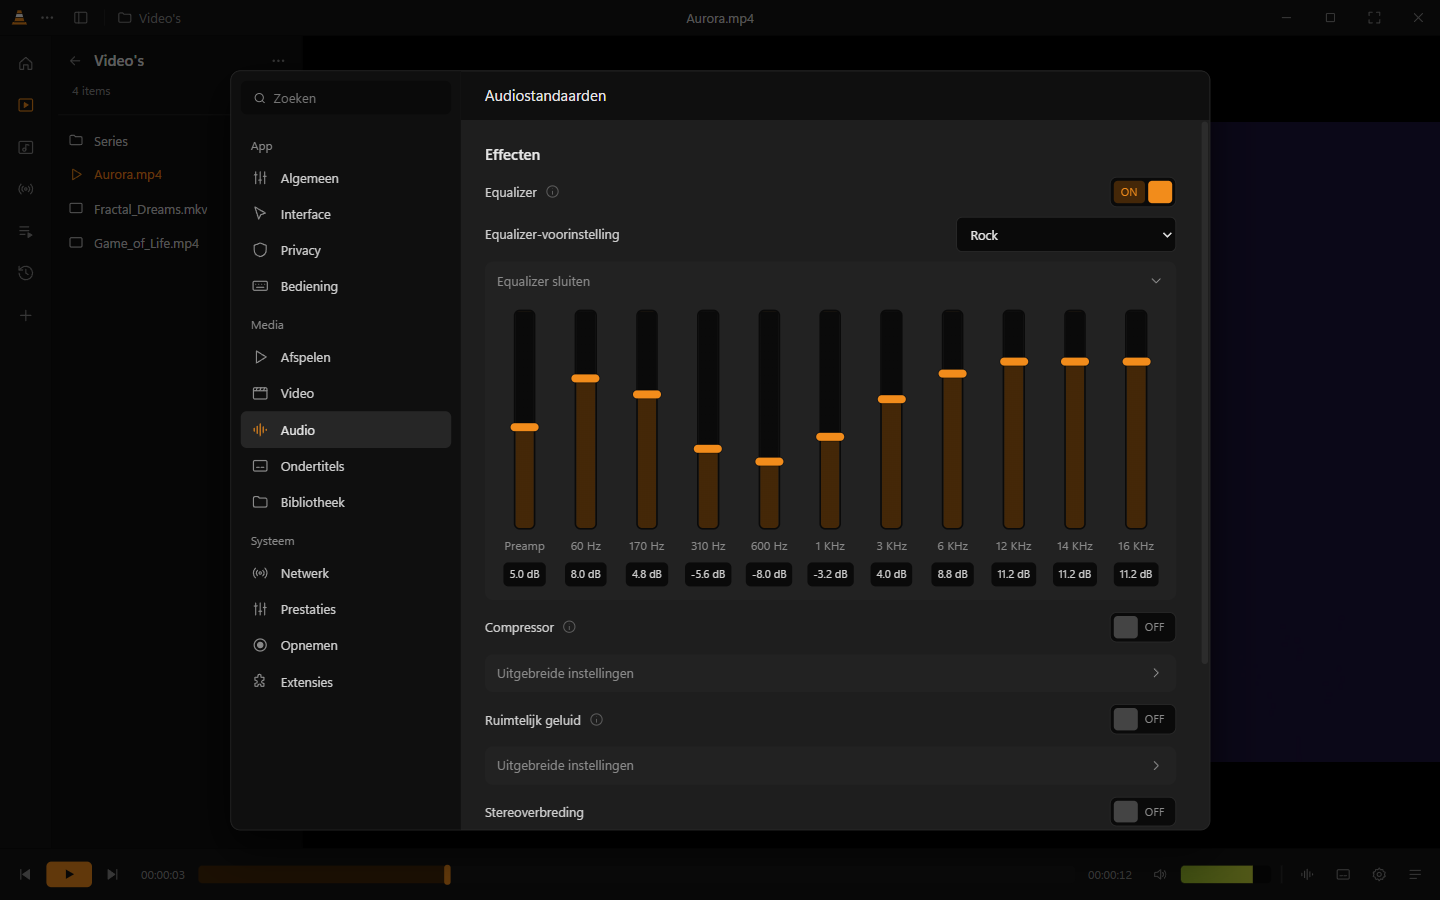Mute audio with the speaker icon
Image resolution: width=1440 pixels, height=900 pixels.
[x=1160, y=875]
